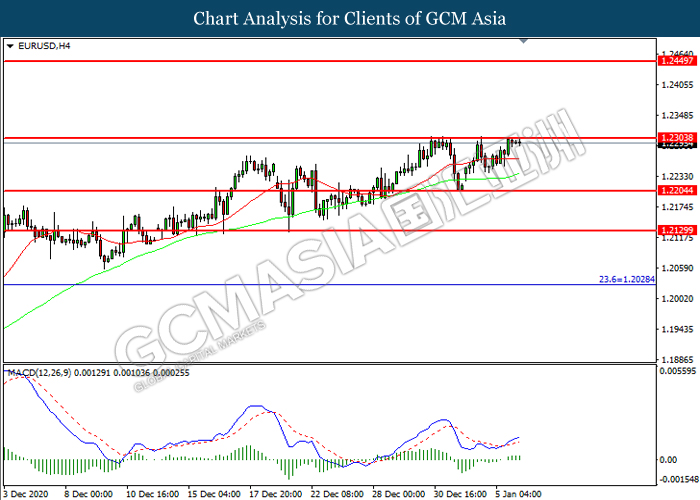Click the 1.18865 price scale value
Screen dimensions: 700x500
[x=677, y=360]
